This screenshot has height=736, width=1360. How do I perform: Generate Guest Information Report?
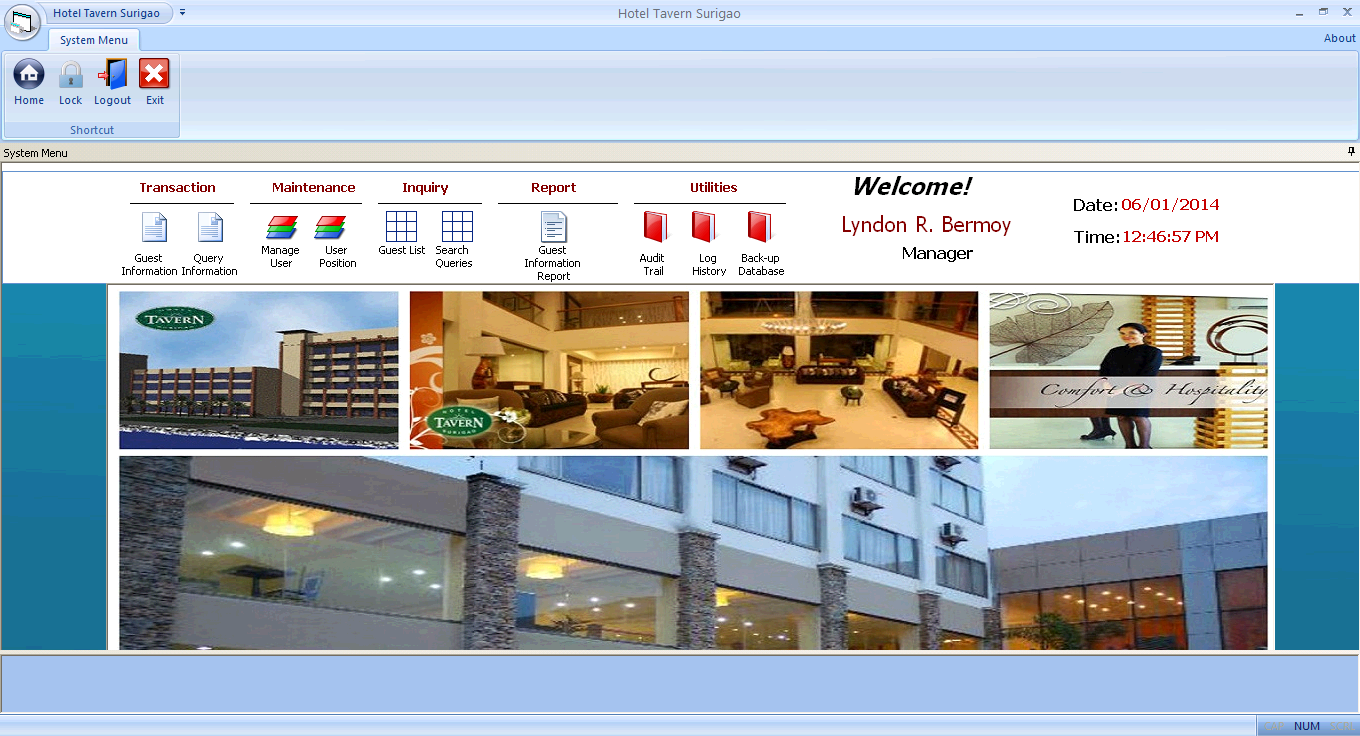click(x=553, y=227)
